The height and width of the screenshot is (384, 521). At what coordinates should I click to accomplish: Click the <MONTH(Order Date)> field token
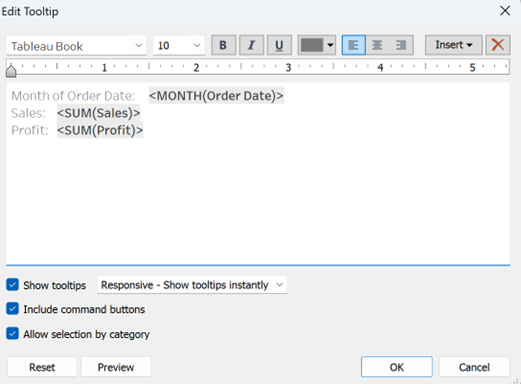pos(216,96)
